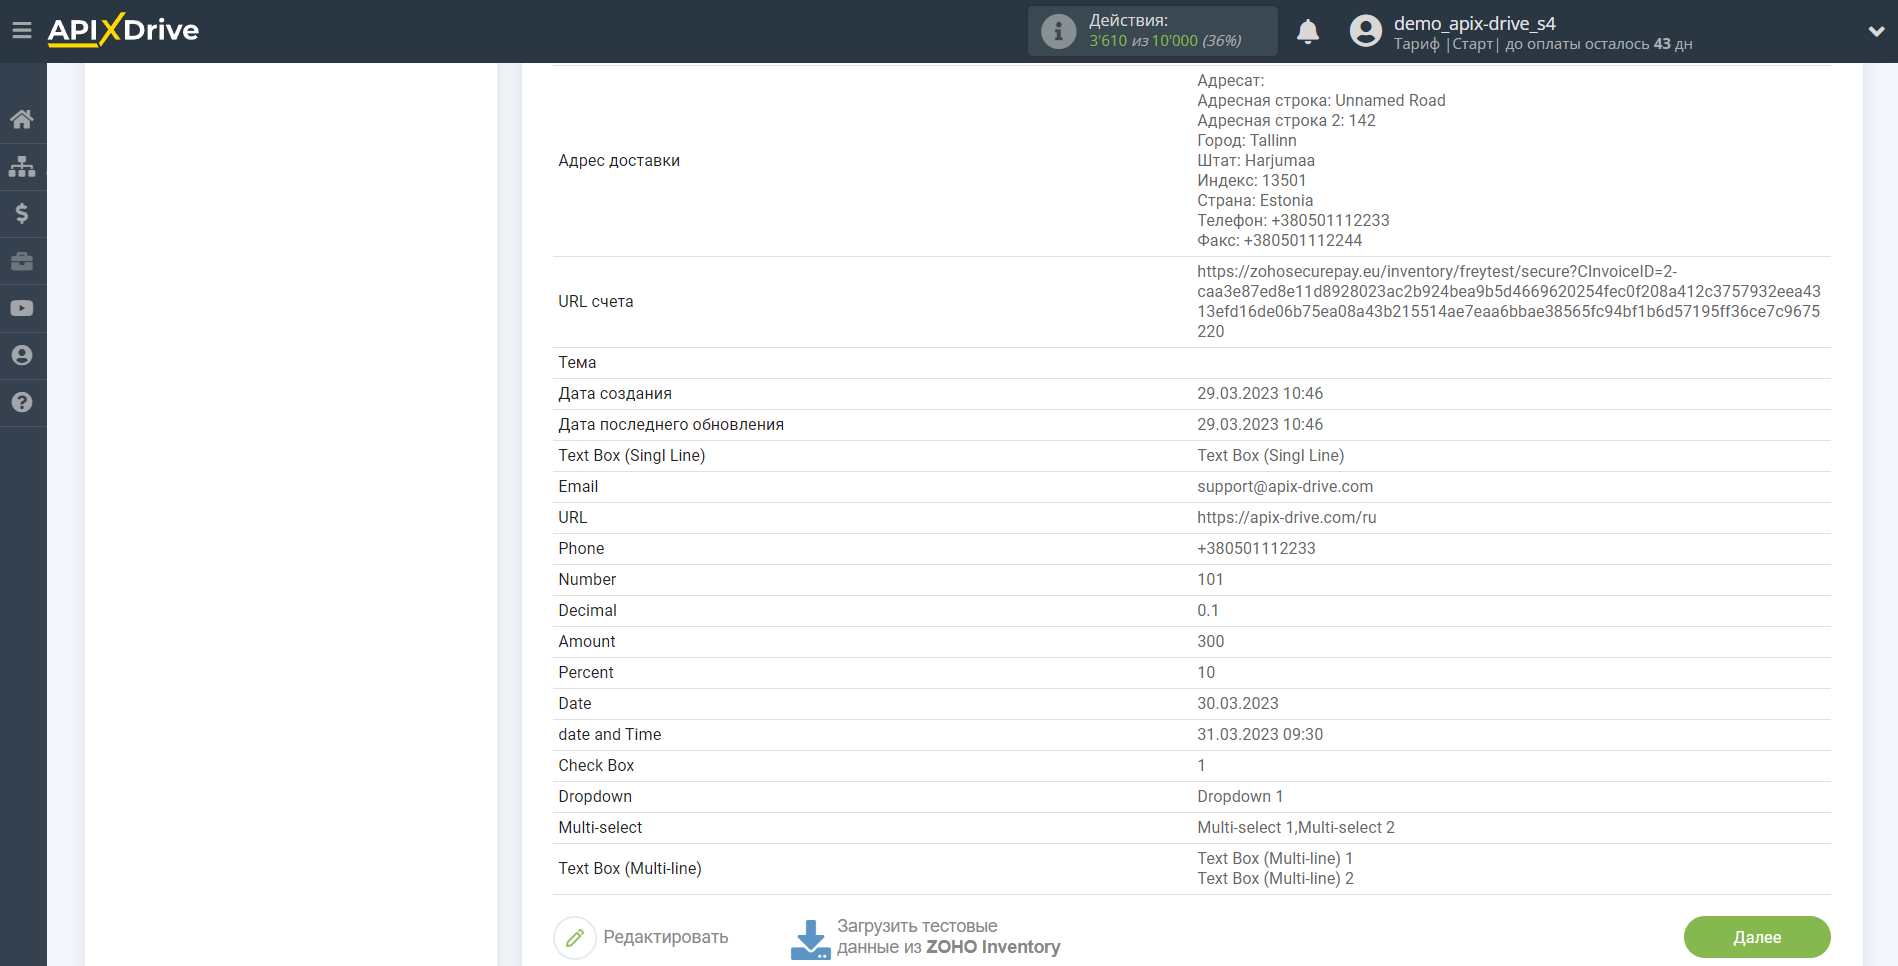1898x966 pixels.
Task: Click the 'Город: Tallinn' address line
Action: [1247, 140]
